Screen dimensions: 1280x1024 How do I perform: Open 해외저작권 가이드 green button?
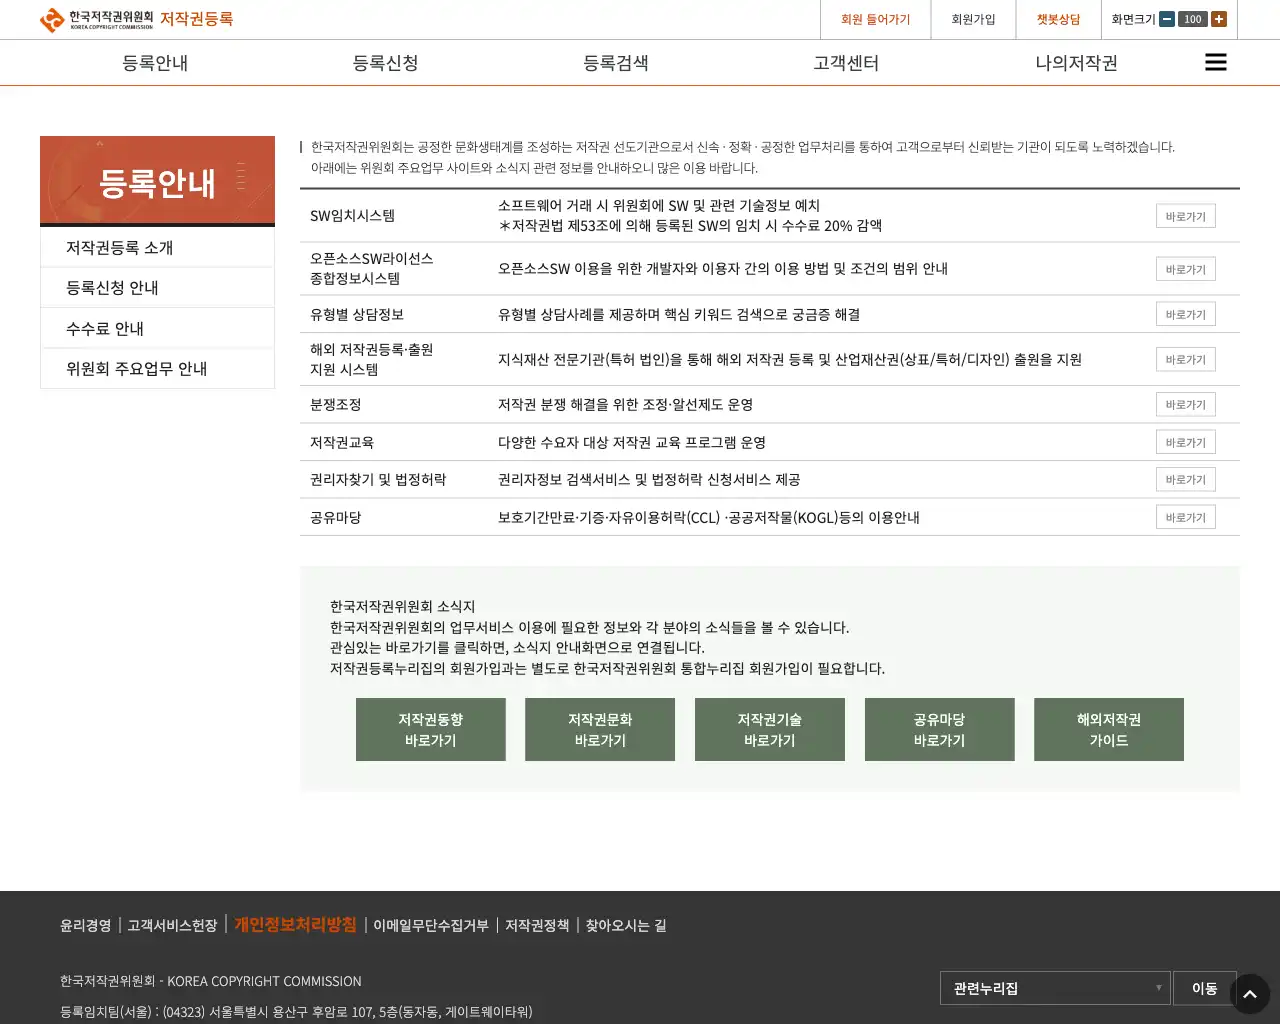point(1109,730)
